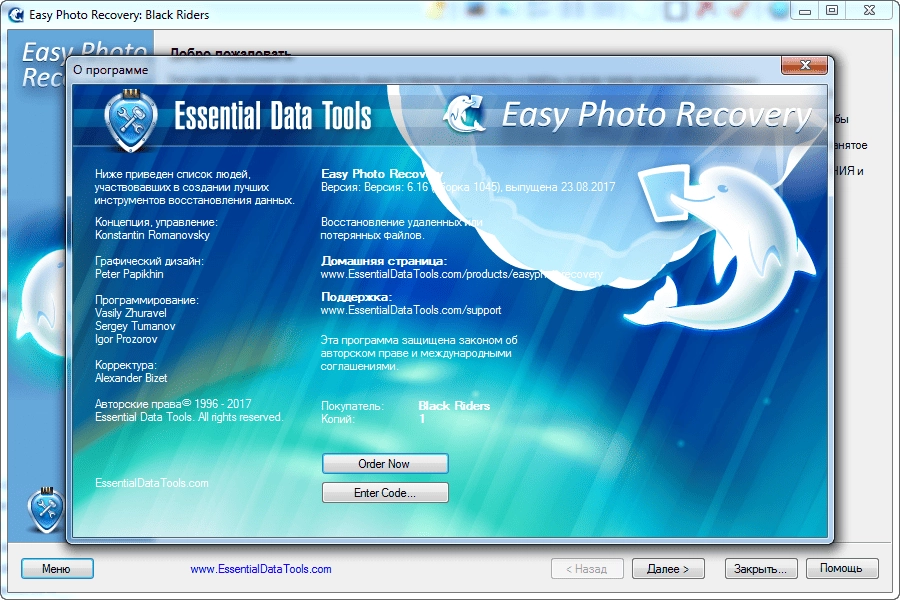
Task: Click the name Igor Prozorov
Action: (126, 339)
